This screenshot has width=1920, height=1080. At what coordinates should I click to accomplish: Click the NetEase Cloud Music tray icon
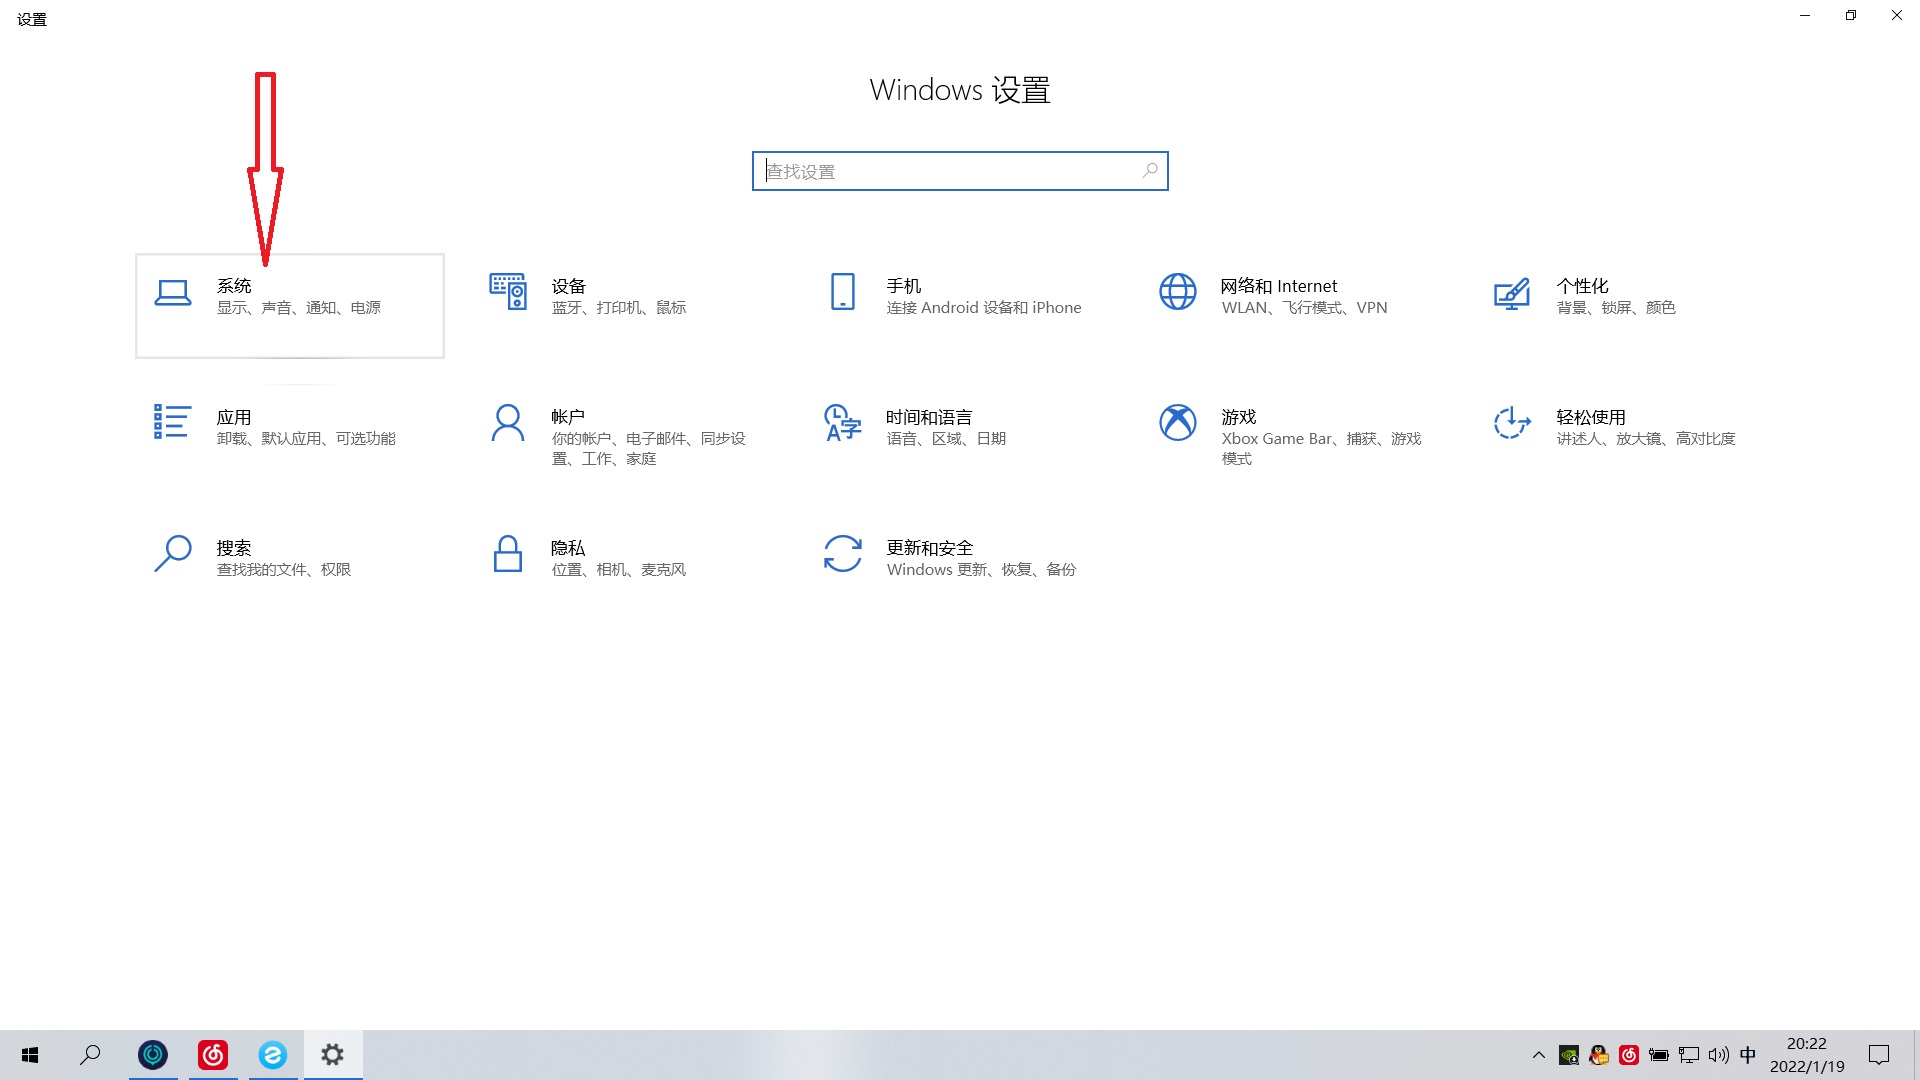1629,1055
